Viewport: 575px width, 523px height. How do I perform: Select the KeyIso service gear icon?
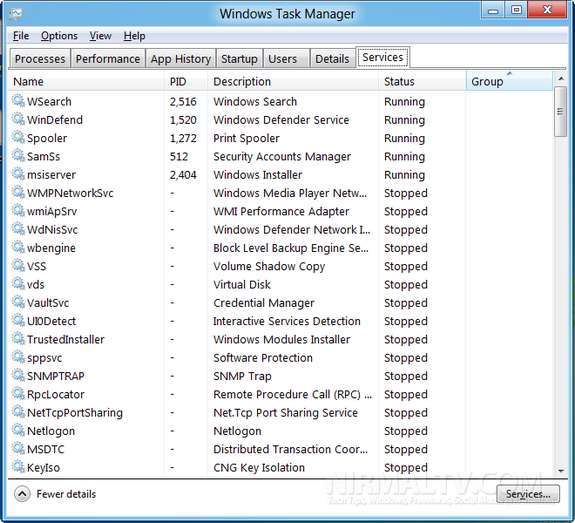click(x=18, y=467)
